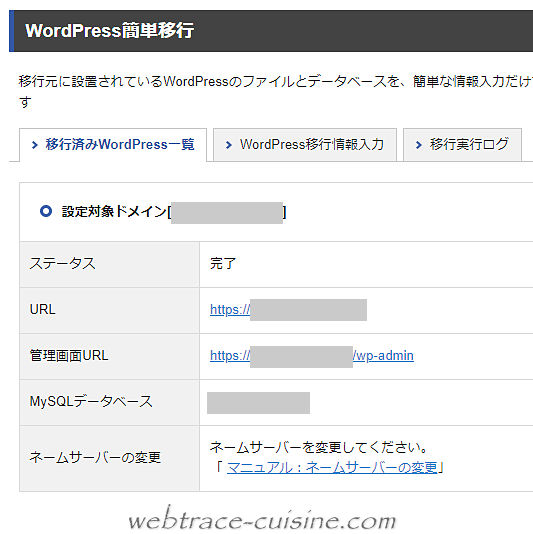The image size is (533, 534).
Task: Open the wp-admin 管理画面URL link
Action: click(312, 356)
